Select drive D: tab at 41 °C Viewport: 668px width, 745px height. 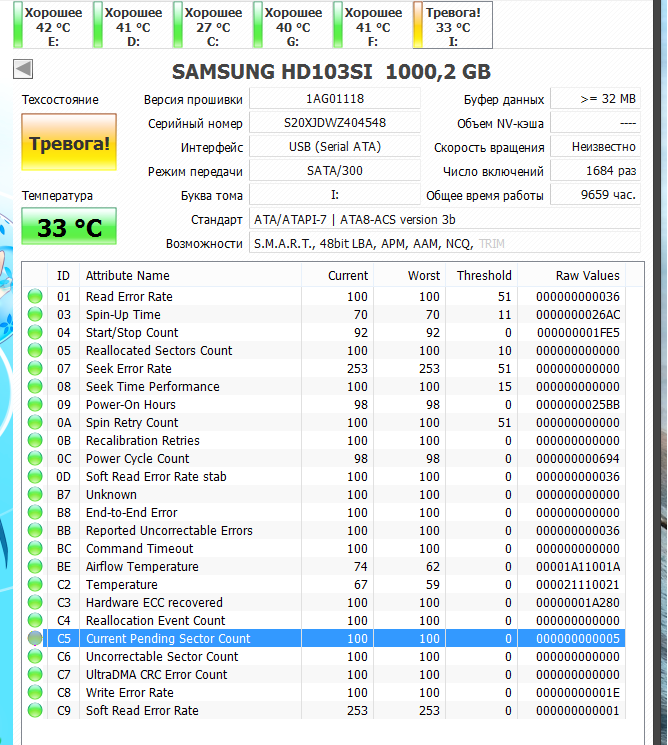pyautogui.click(x=133, y=25)
